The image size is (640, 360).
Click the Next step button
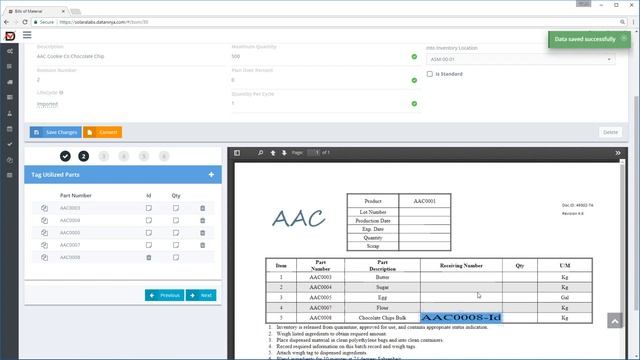201,295
